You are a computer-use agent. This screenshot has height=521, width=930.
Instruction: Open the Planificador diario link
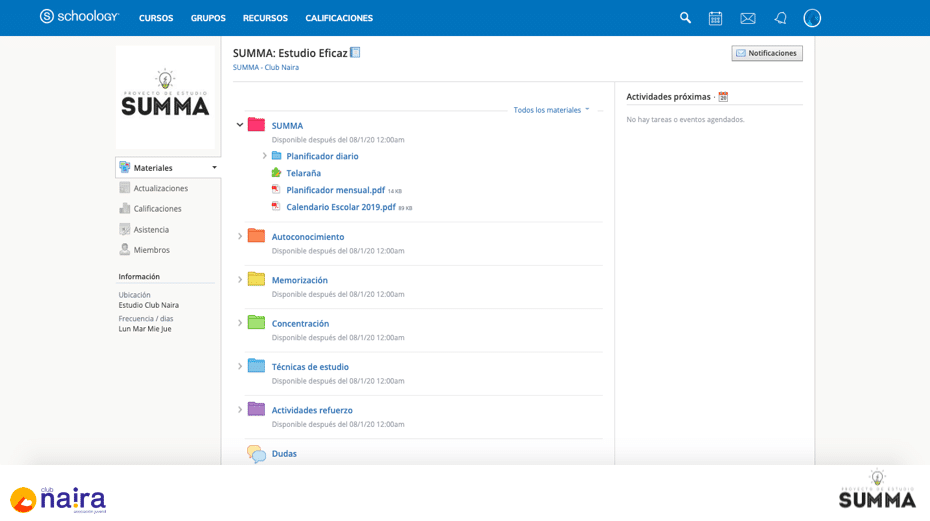323,156
